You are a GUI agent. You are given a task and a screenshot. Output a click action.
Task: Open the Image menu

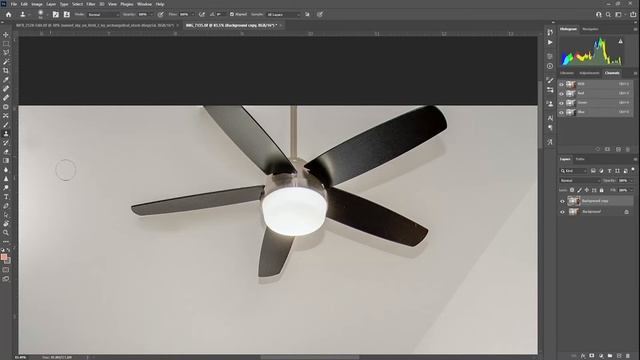(37, 4)
